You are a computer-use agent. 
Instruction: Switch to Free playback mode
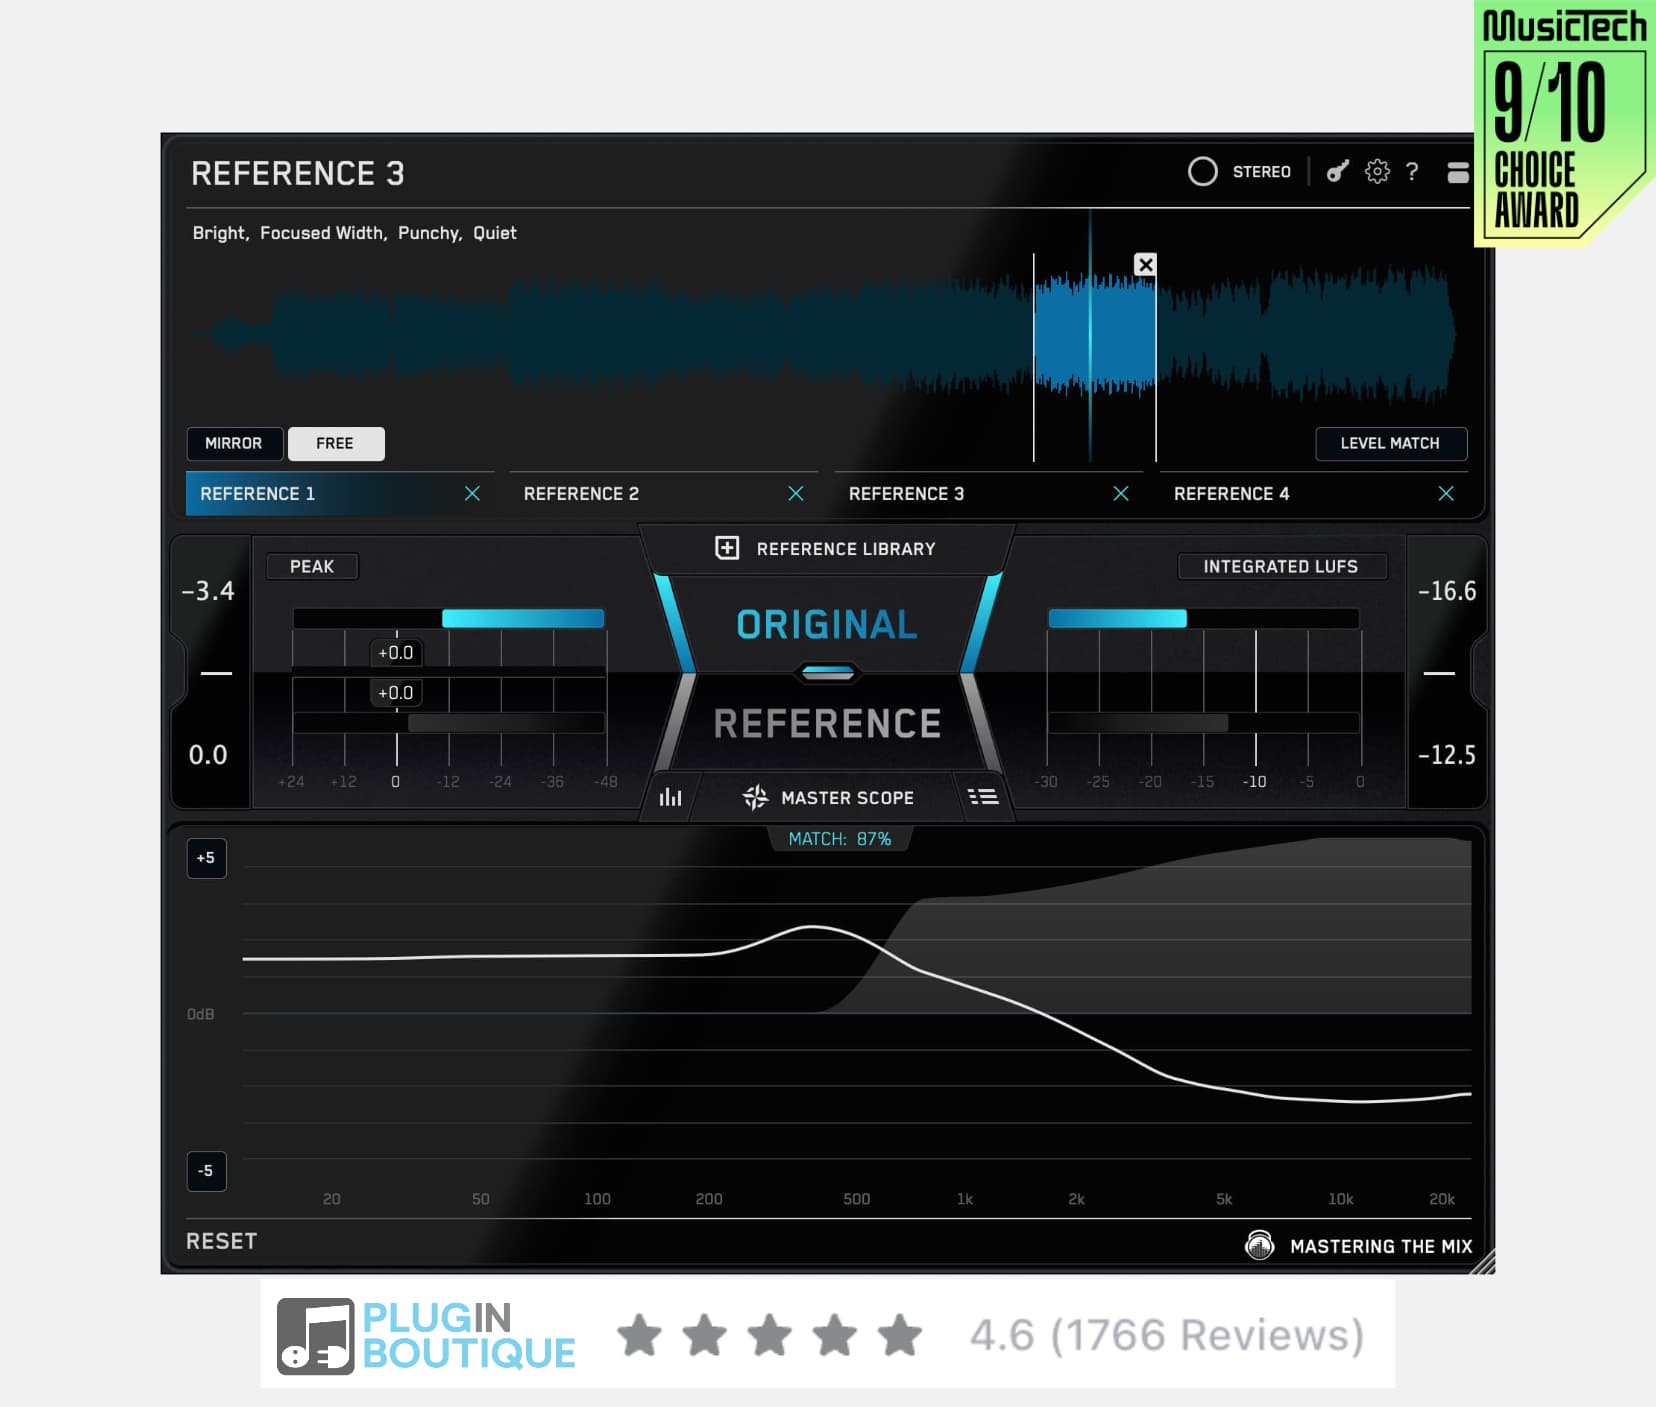pyautogui.click(x=336, y=443)
